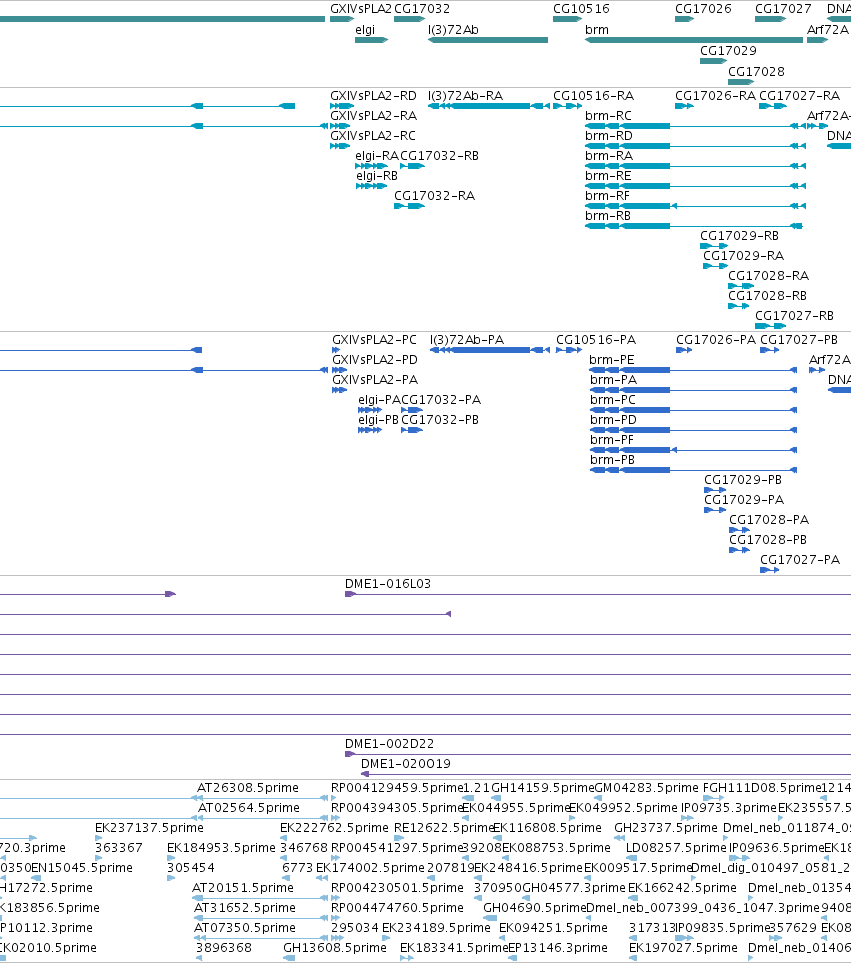Select the EK116808.5prime EST label

pos(547,828)
